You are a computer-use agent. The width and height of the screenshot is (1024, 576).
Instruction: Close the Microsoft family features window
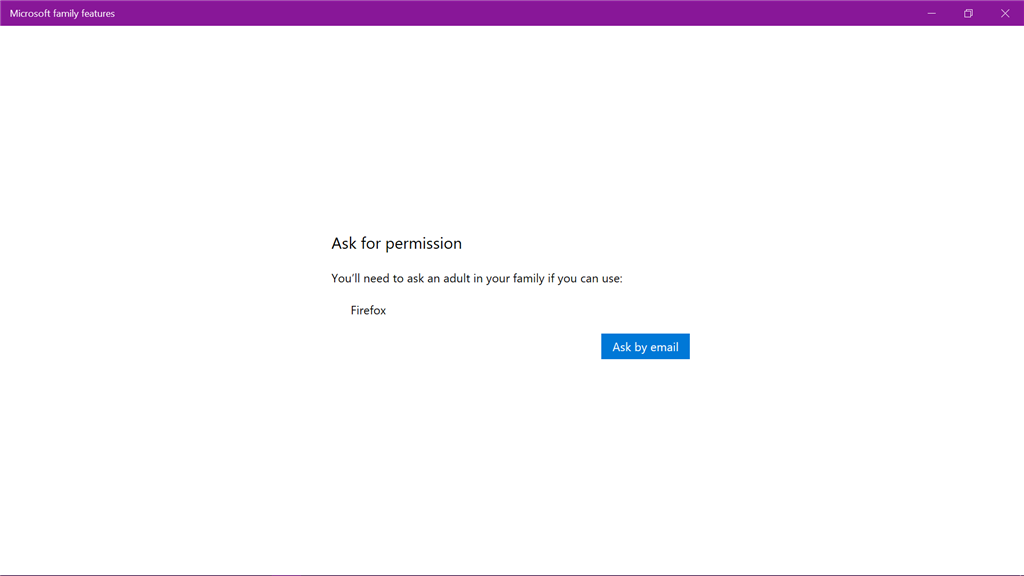[1005, 13]
